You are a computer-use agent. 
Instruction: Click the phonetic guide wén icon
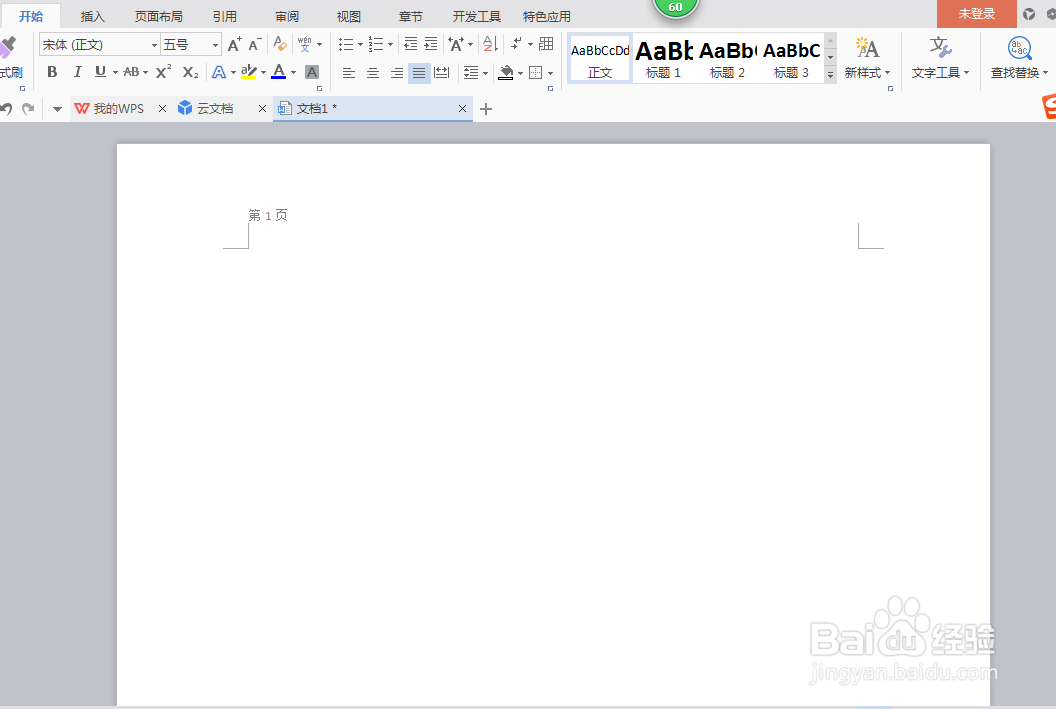304,44
